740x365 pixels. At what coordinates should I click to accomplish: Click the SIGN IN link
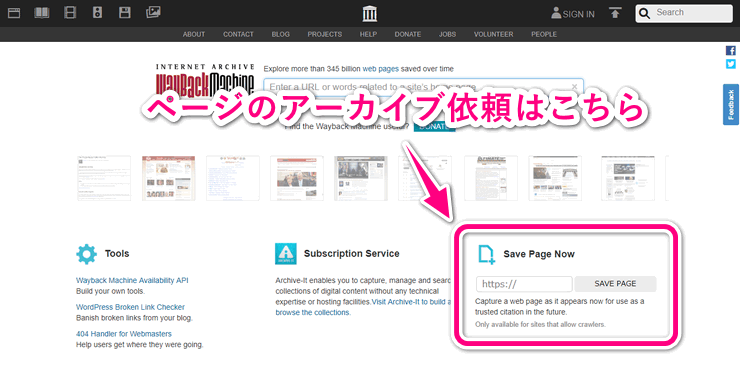coord(579,15)
